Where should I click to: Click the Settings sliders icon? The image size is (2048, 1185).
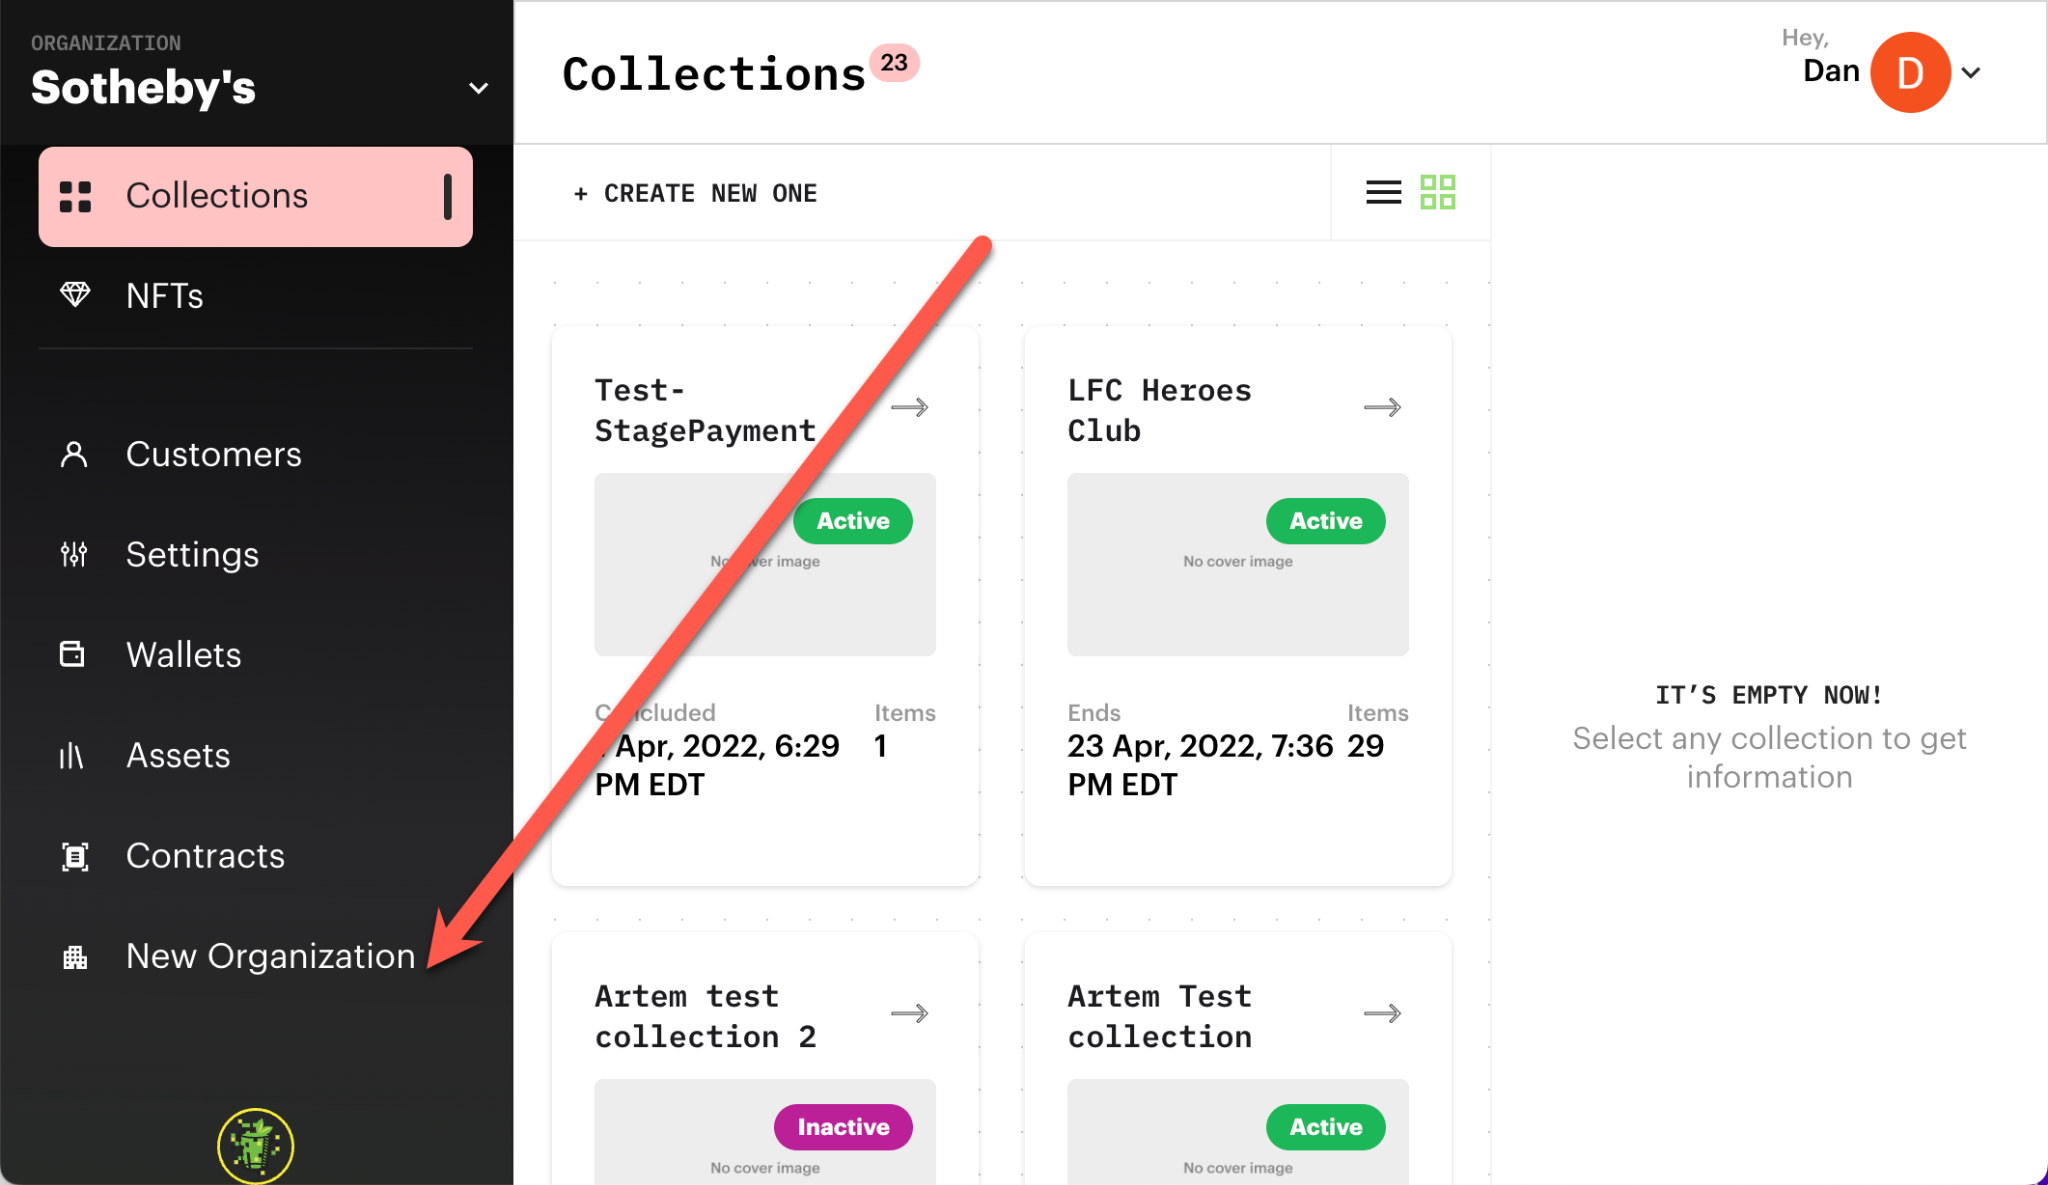74,554
